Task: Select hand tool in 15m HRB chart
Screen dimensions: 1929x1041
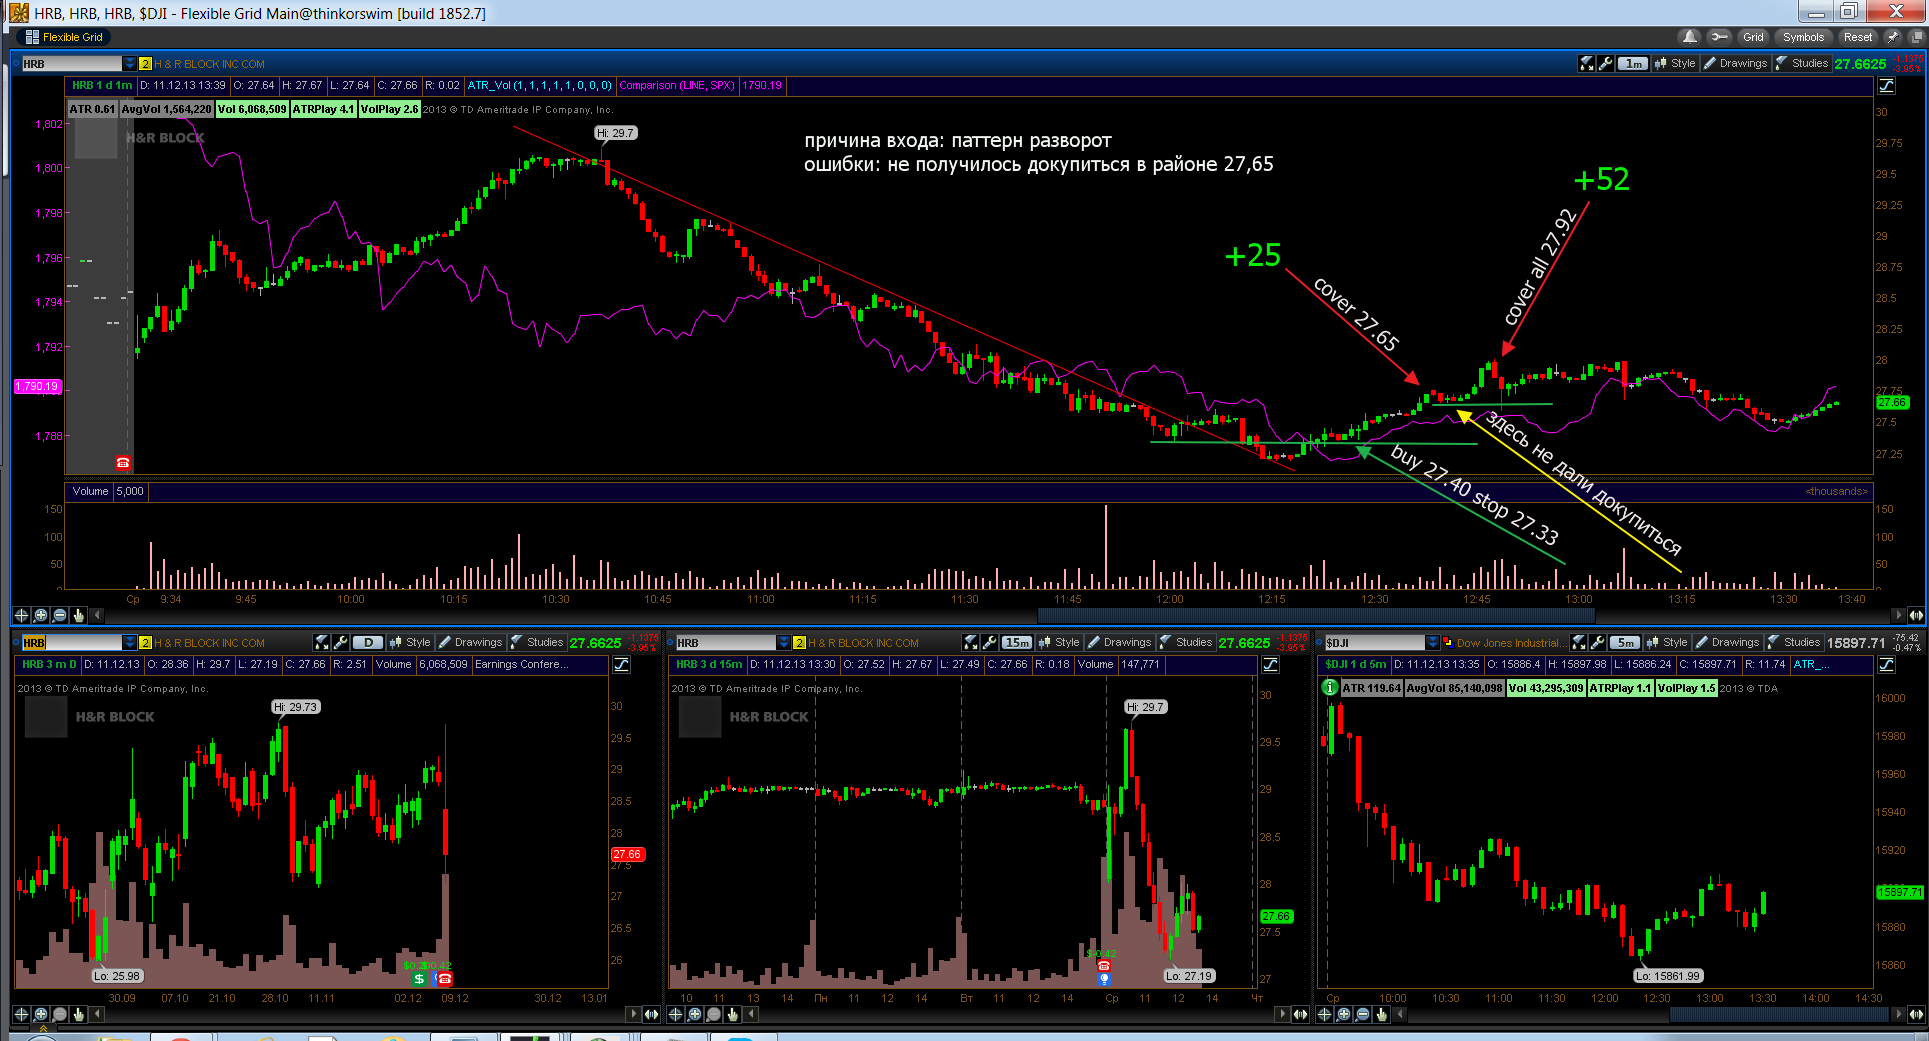Action: (x=733, y=1014)
